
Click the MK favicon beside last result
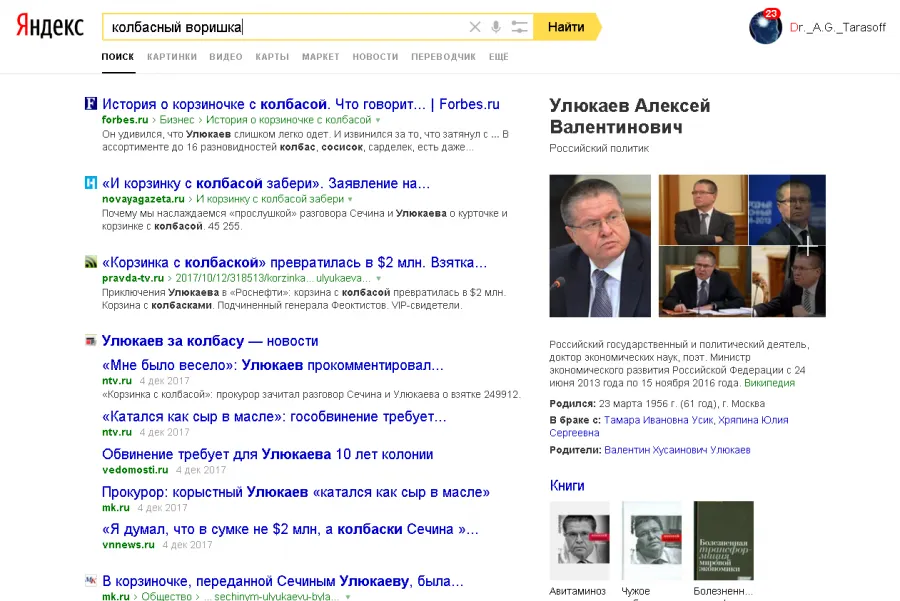91,580
